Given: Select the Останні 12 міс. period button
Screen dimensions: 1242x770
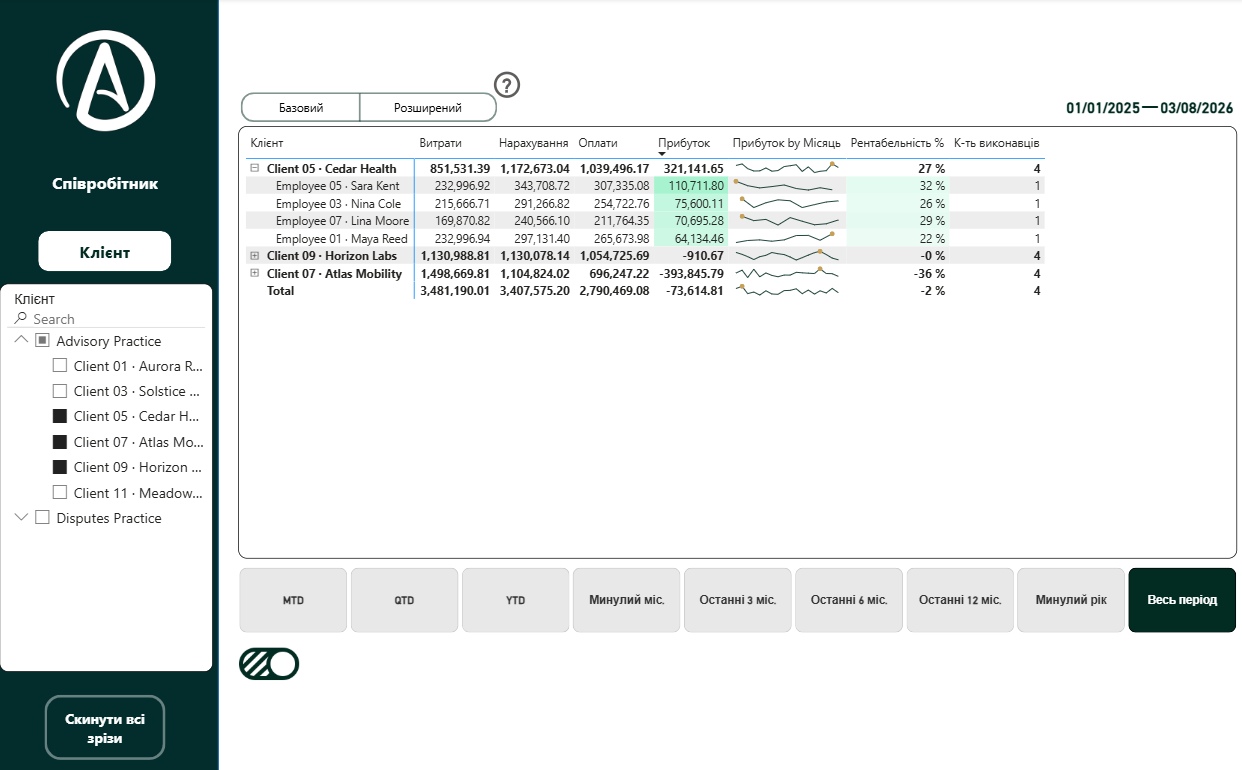Looking at the screenshot, I should (960, 600).
